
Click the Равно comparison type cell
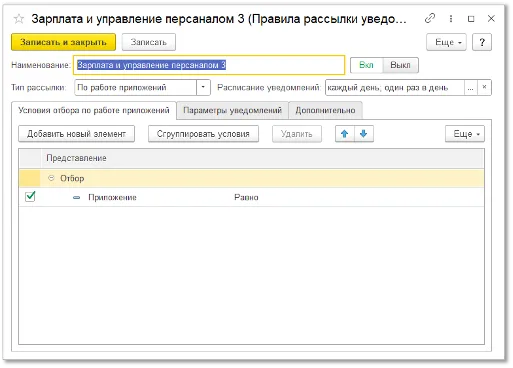(x=246, y=197)
